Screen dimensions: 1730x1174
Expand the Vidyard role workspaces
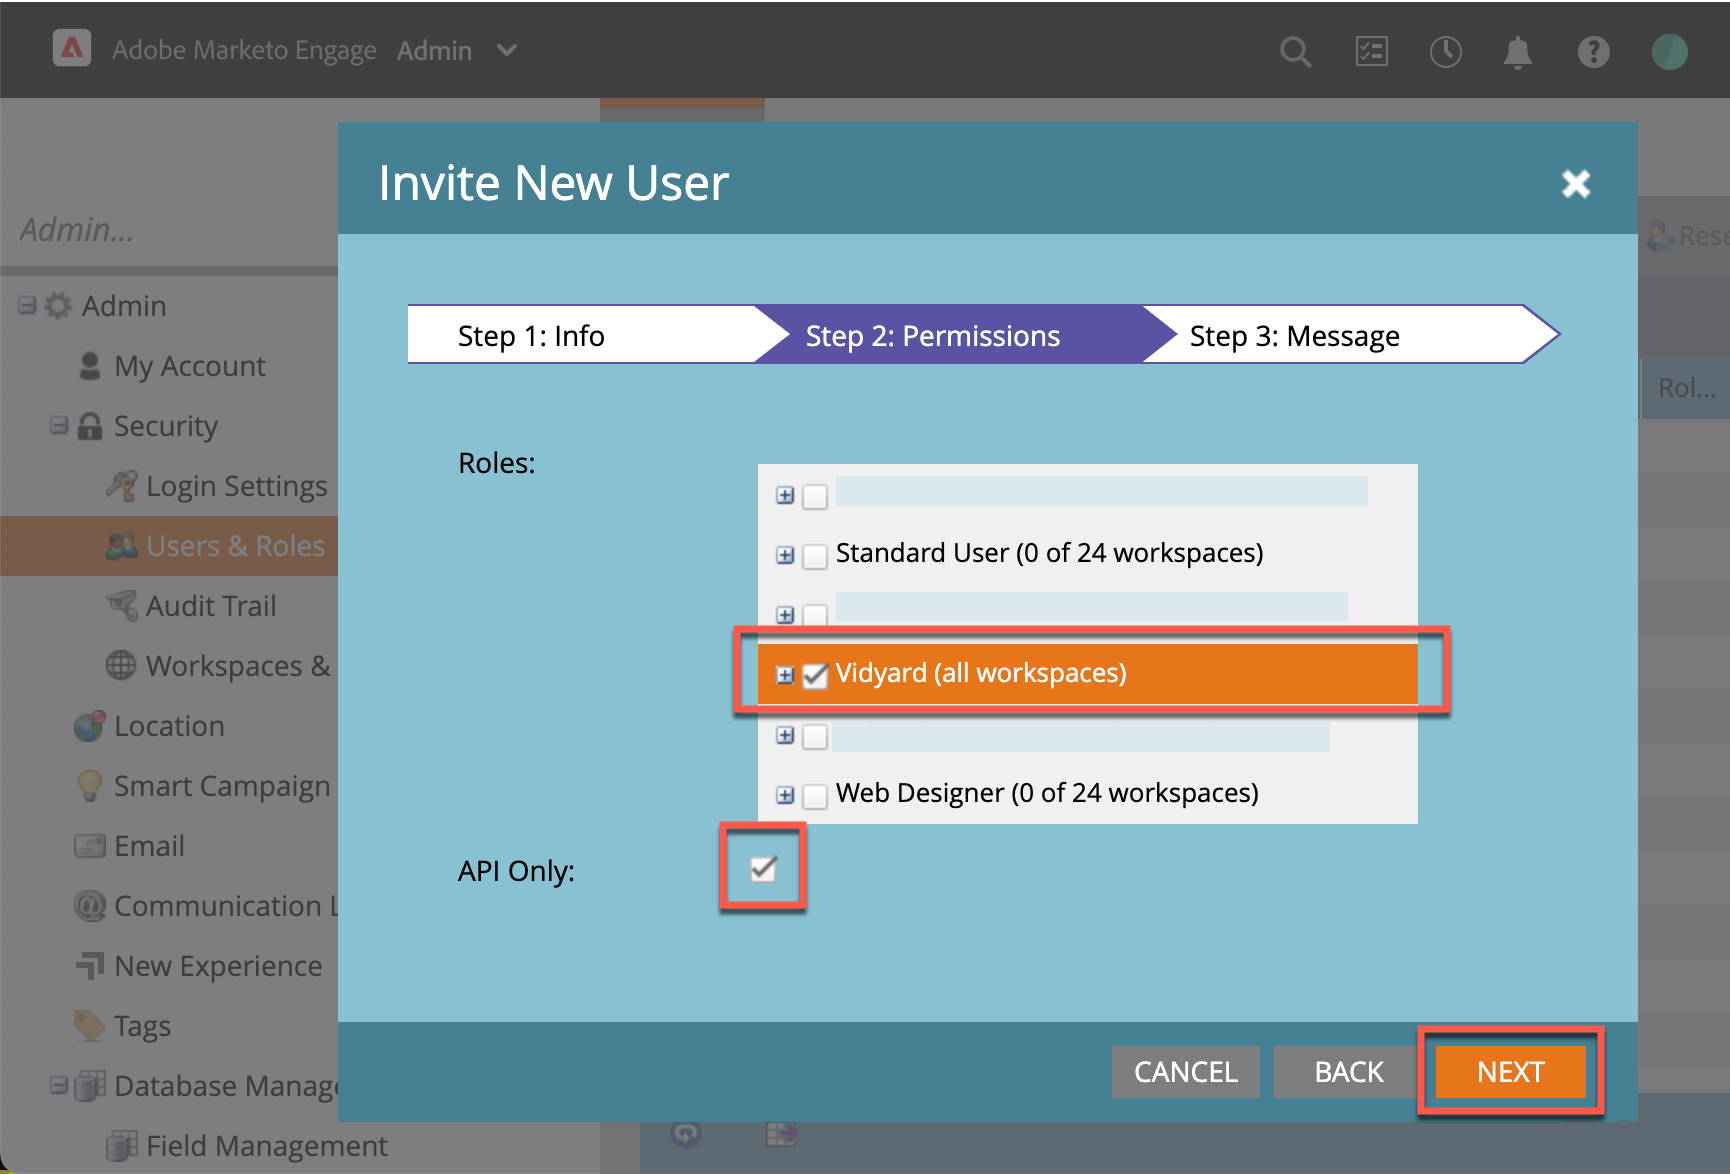coord(785,675)
